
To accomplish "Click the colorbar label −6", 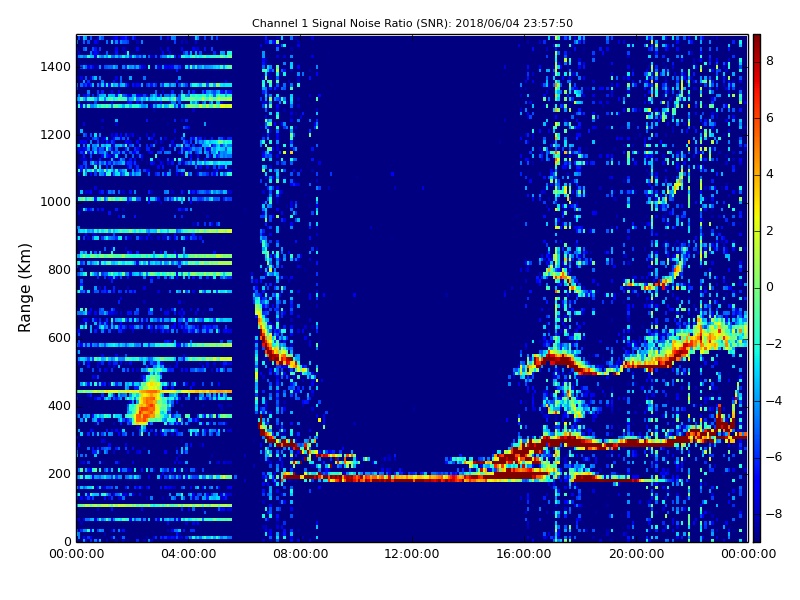I will click(x=774, y=457).
